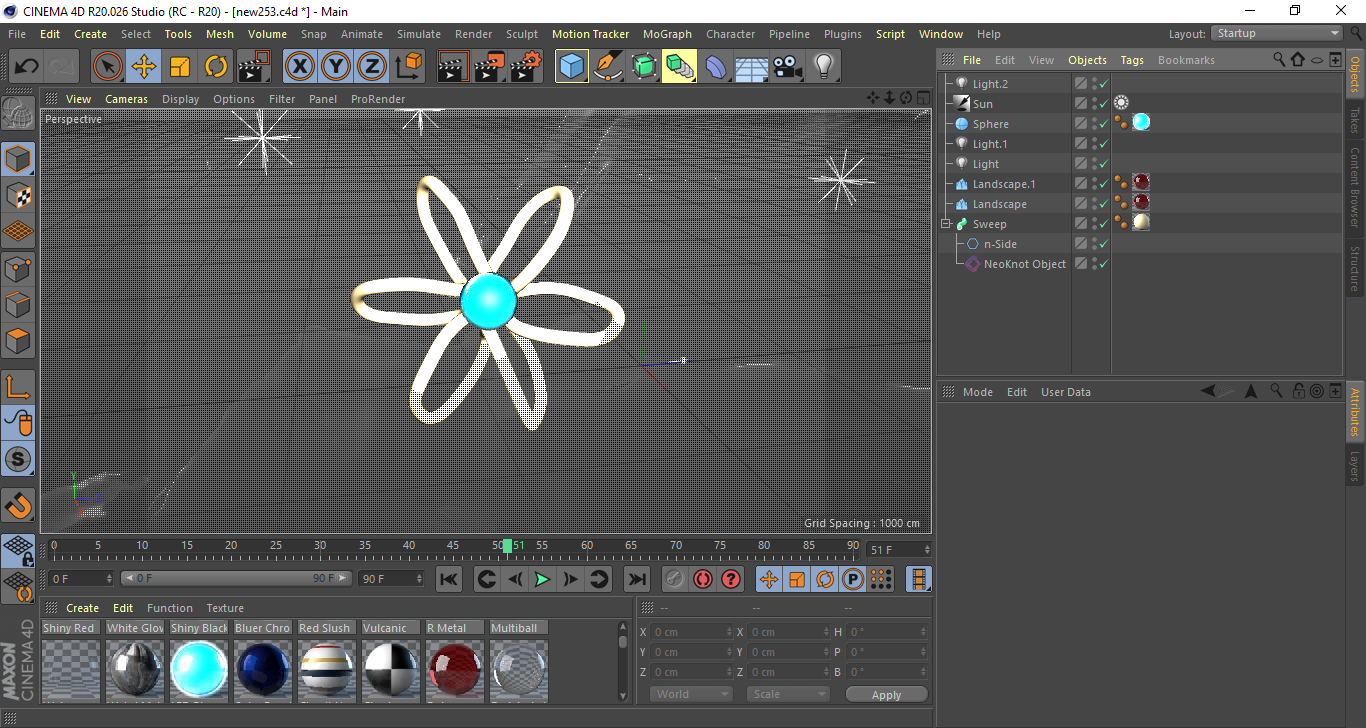Click the Record Active Objects button
Screen dimensions: 1366x728
(x=675, y=579)
